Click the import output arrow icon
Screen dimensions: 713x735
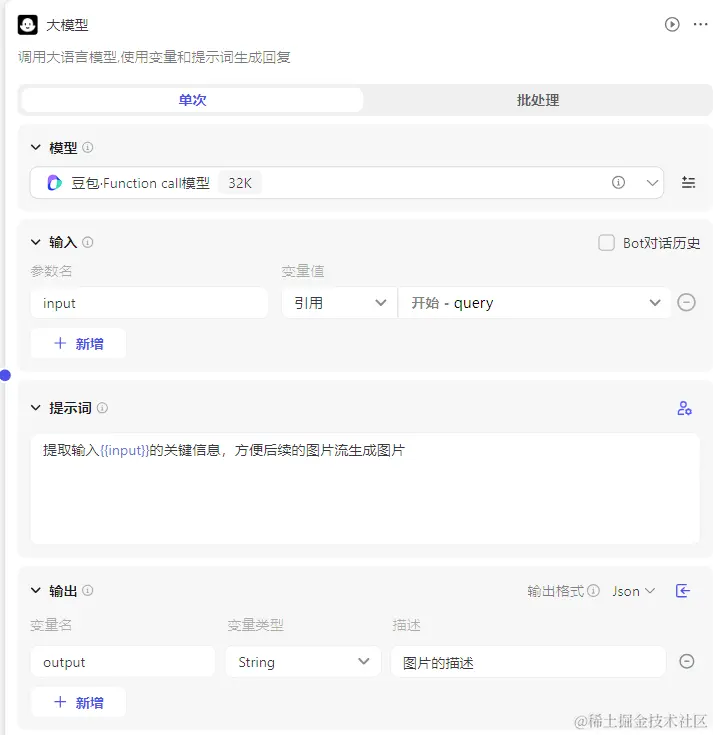pos(683,591)
